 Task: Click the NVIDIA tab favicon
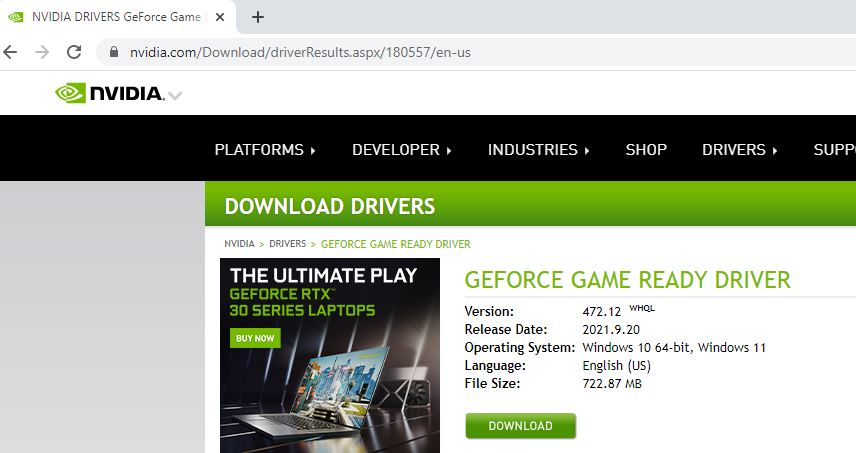[16, 17]
